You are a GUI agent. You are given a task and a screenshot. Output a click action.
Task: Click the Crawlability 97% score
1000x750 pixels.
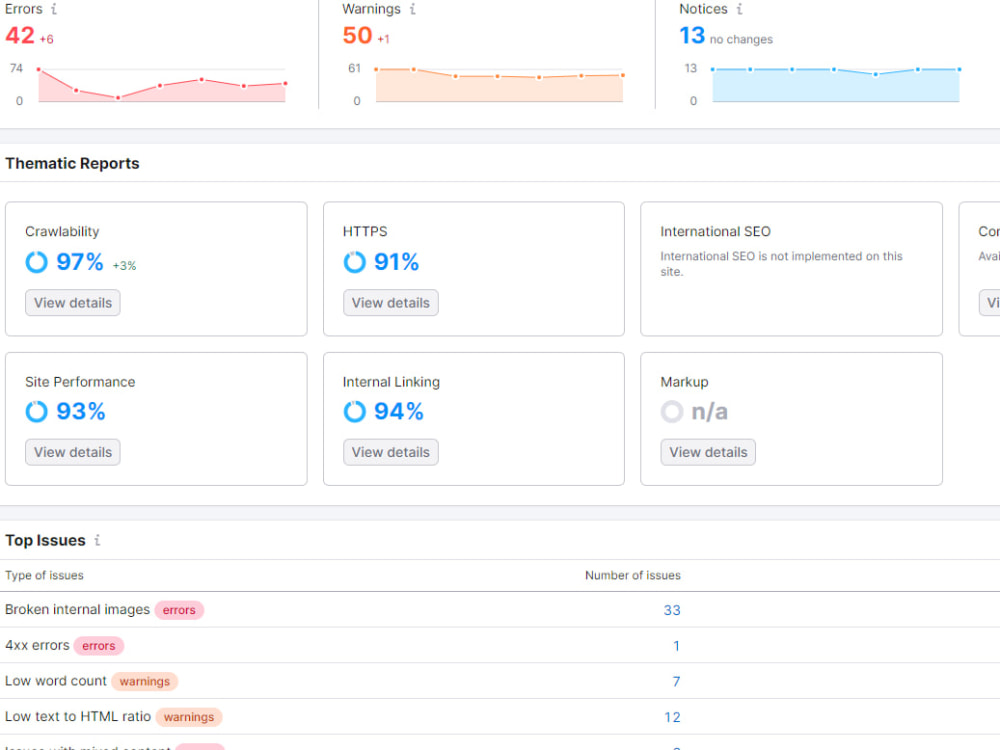click(x=80, y=262)
